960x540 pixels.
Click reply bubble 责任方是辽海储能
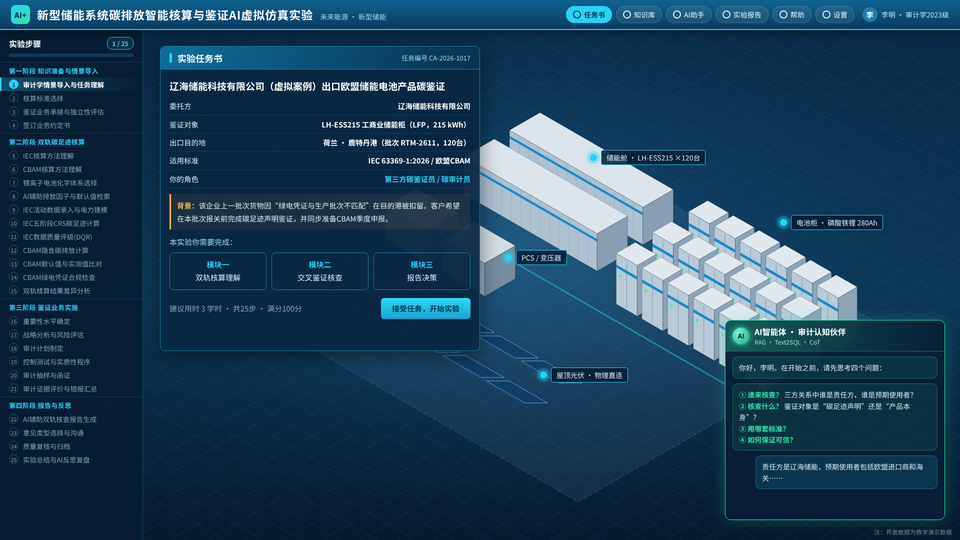point(846,472)
